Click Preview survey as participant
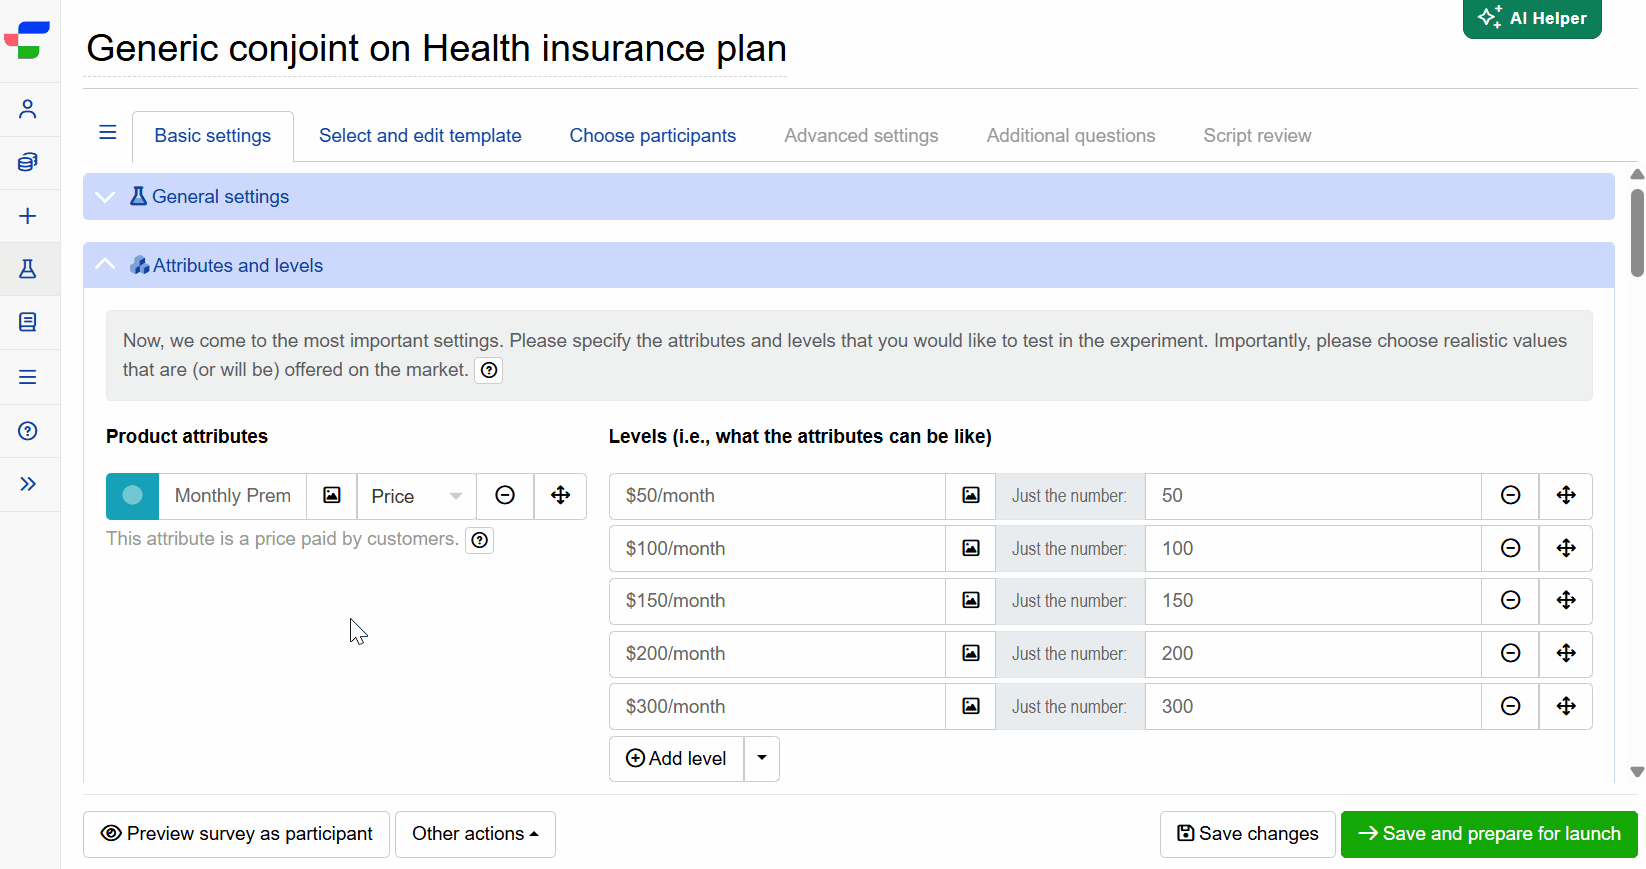This screenshot has width=1646, height=869. [236, 834]
